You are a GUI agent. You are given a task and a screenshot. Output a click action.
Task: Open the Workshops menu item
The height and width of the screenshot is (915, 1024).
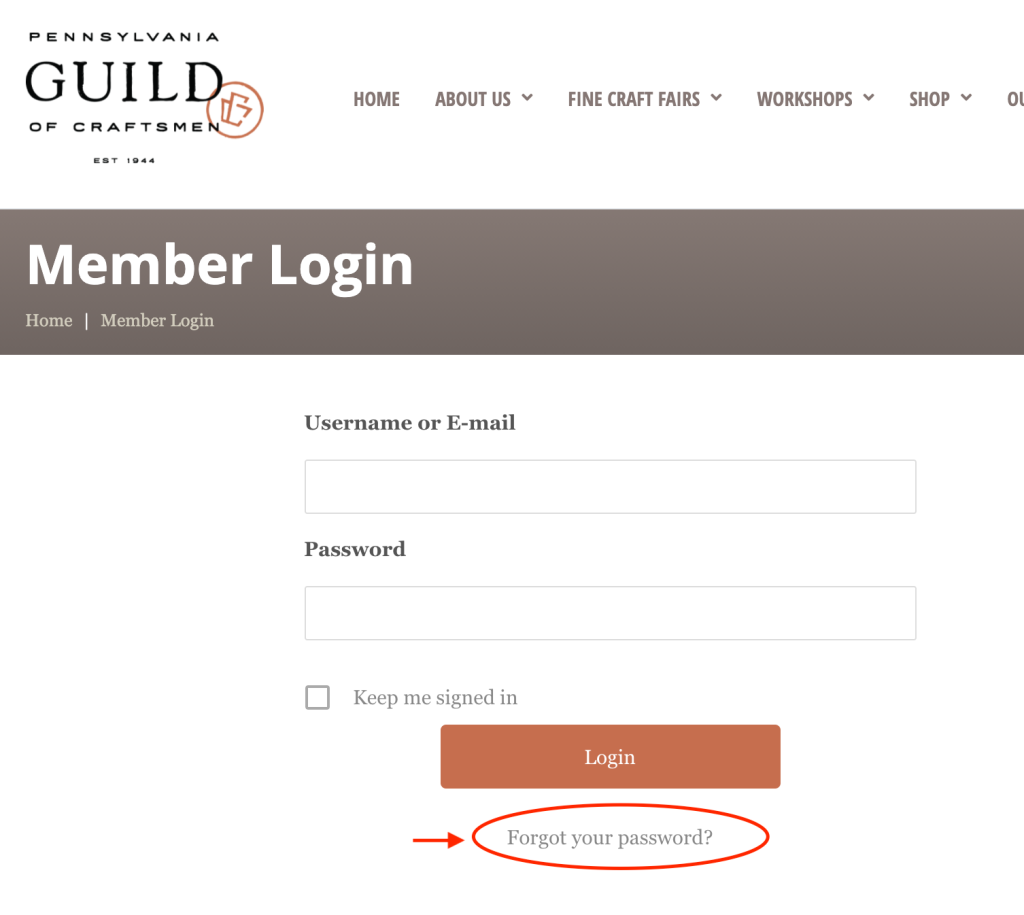[805, 99]
